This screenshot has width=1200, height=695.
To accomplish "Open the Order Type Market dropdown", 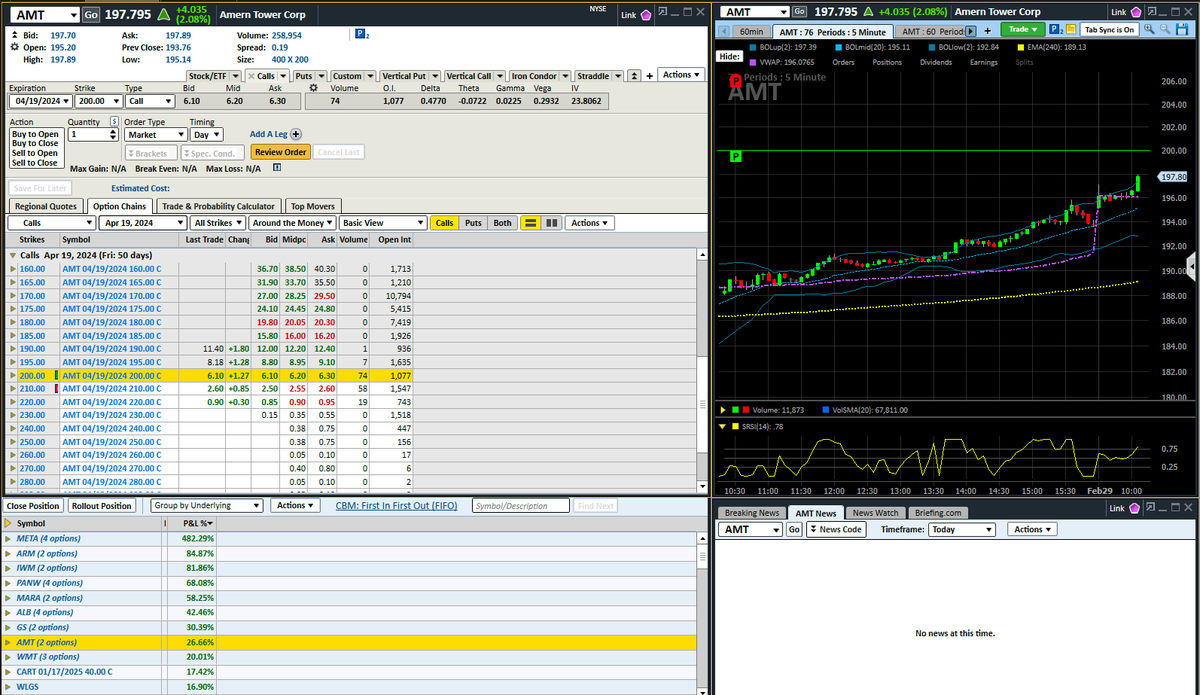I will click(155, 134).
